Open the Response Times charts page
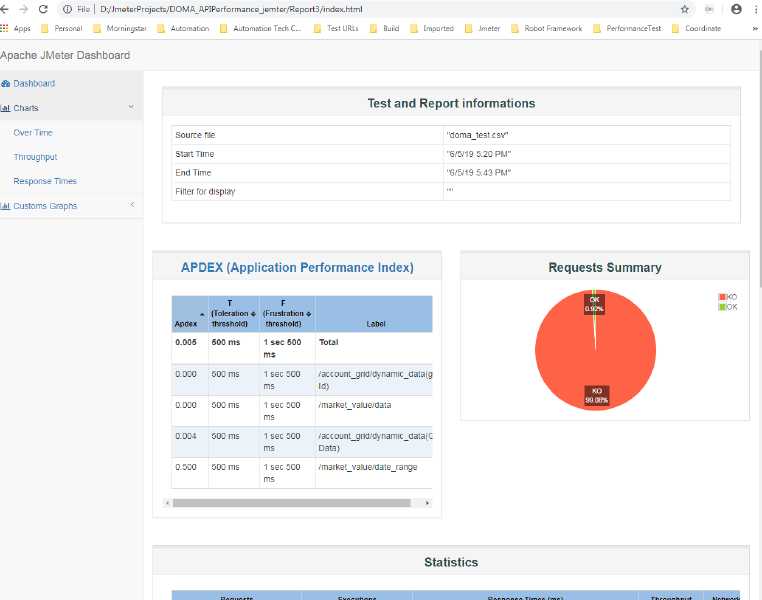 (x=45, y=181)
